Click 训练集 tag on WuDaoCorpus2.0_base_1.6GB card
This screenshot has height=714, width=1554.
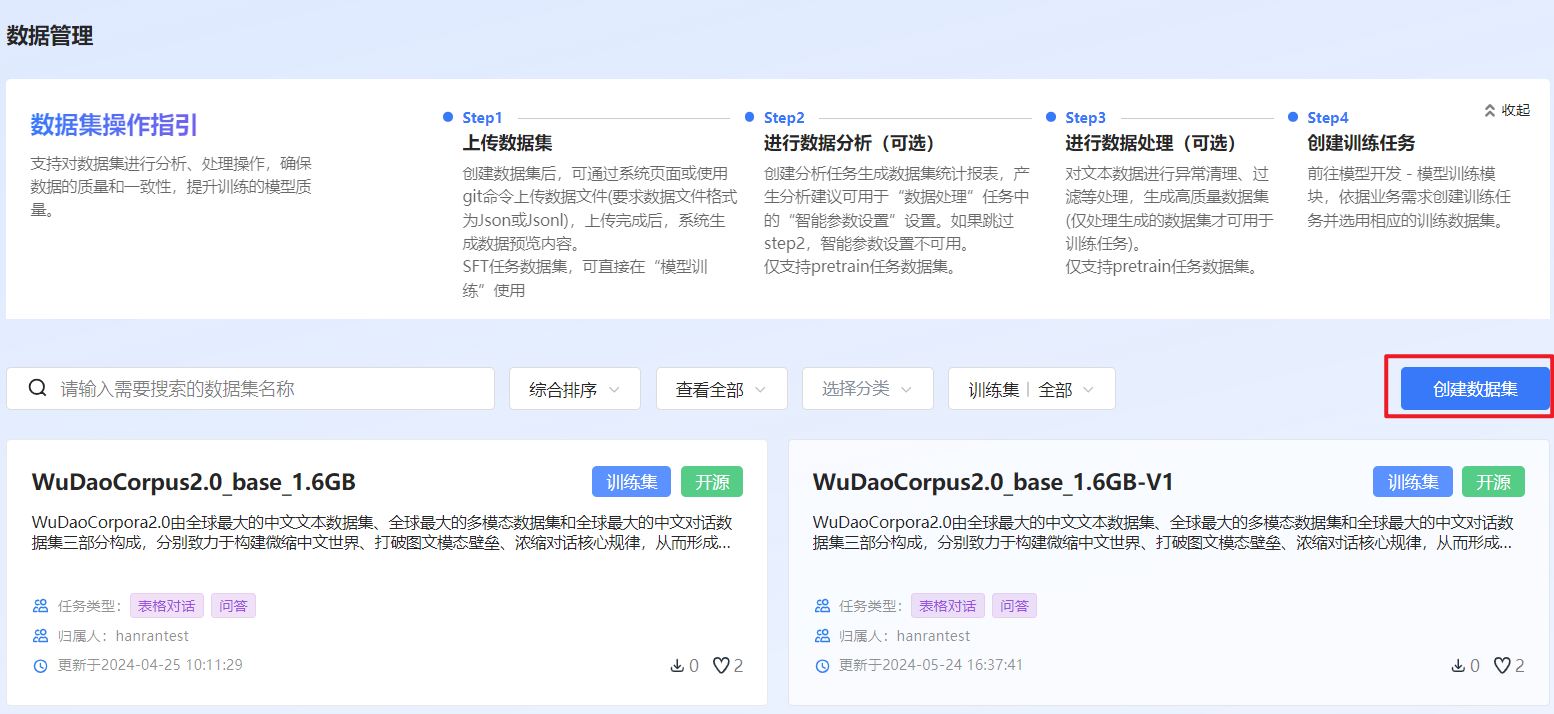click(x=632, y=482)
